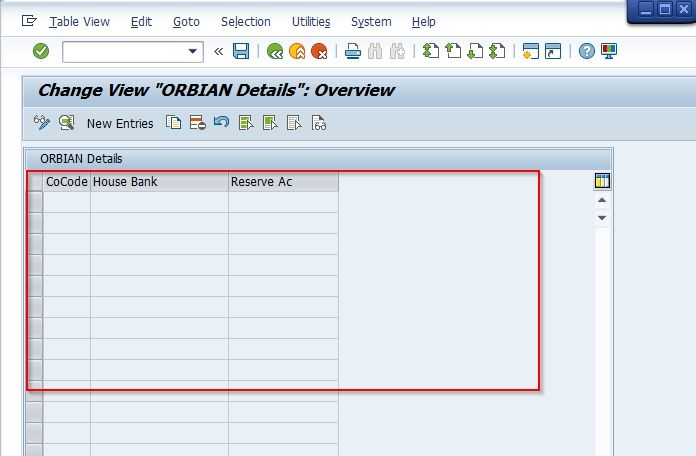Go to Previous Page icon

tap(453, 51)
